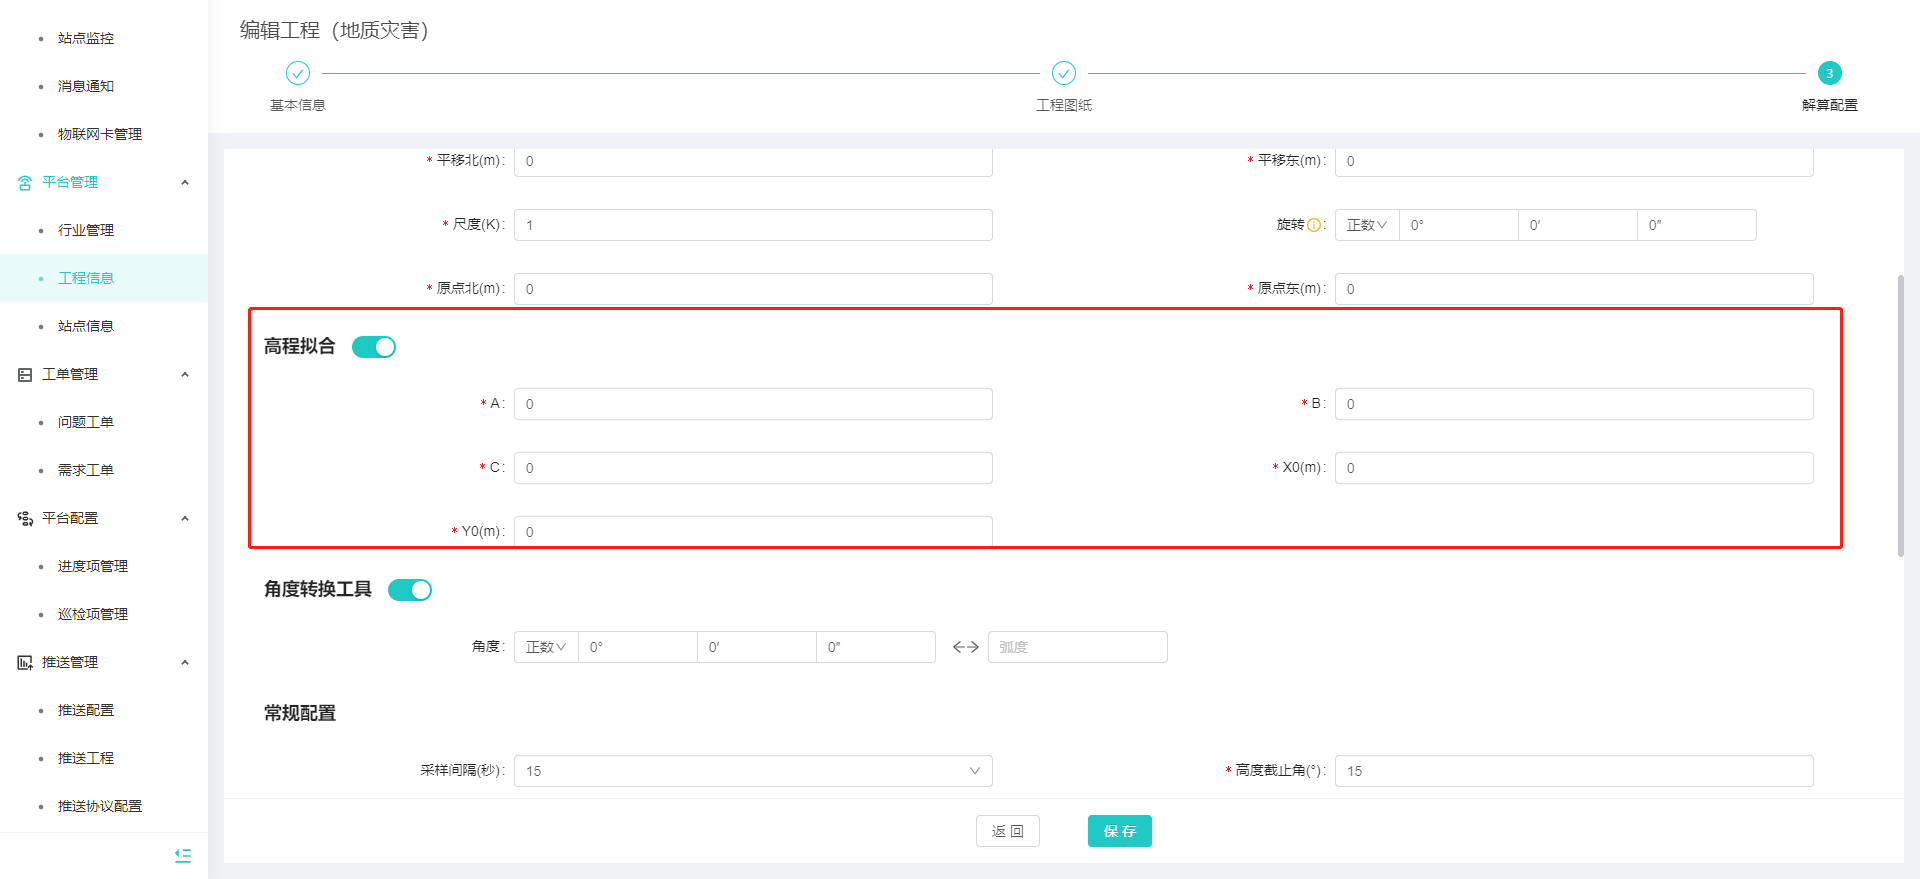Click the 基本信息 step checkmark icon

click(x=298, y=73)
